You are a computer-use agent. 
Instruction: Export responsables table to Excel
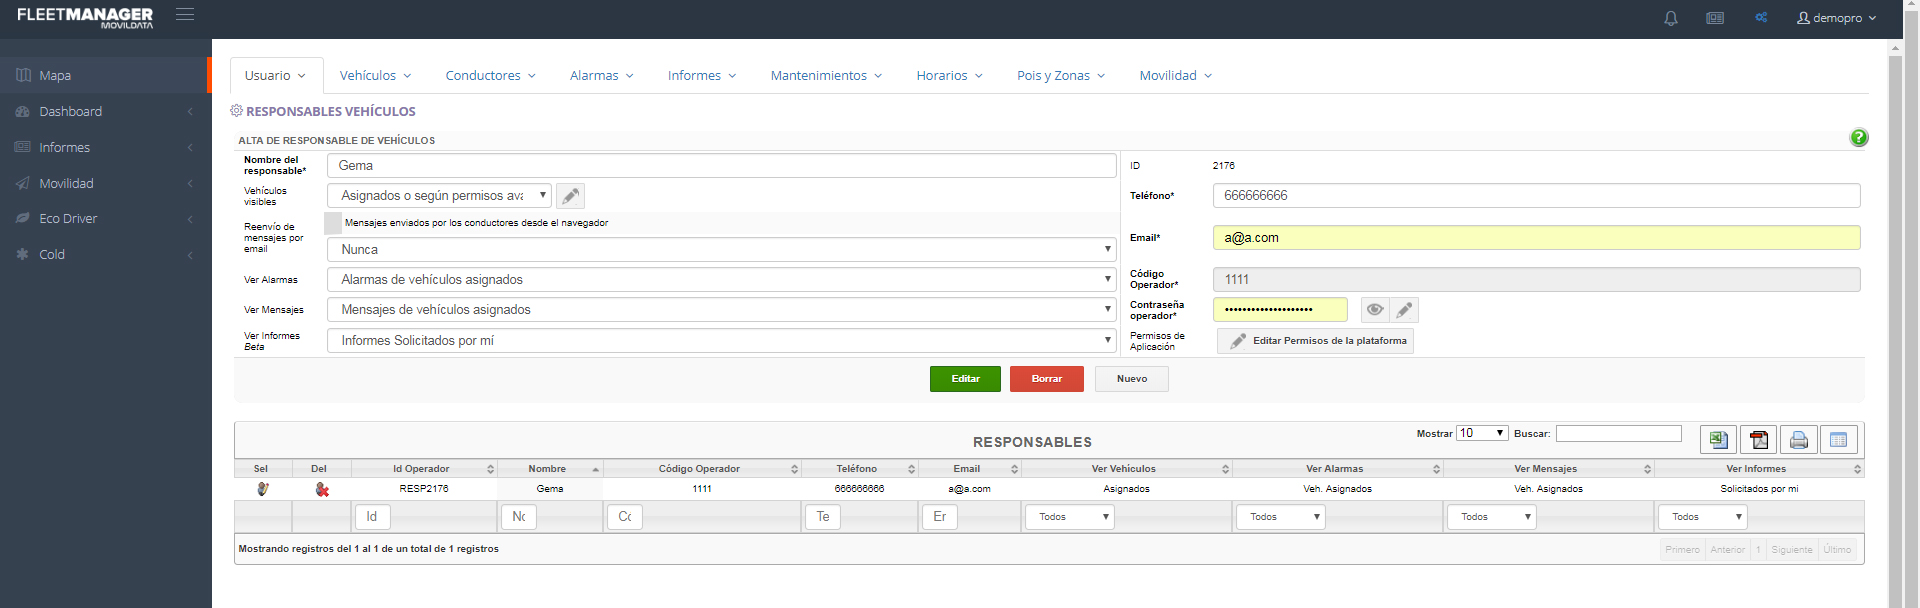coord(1718,440)
